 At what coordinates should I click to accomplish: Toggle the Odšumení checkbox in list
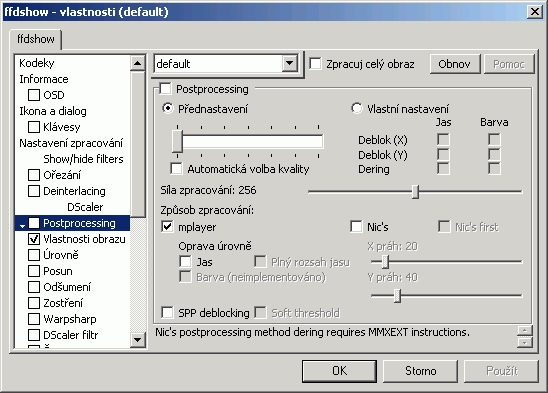[x=34, y=287]
